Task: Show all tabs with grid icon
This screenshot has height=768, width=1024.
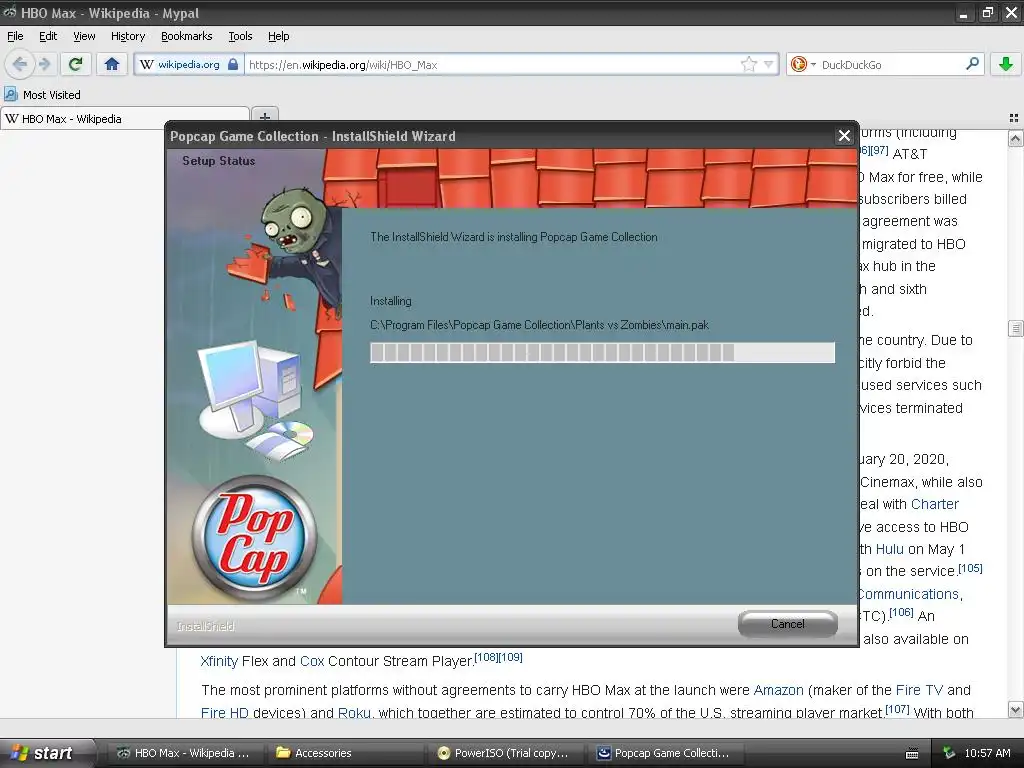Action: 1014,118
